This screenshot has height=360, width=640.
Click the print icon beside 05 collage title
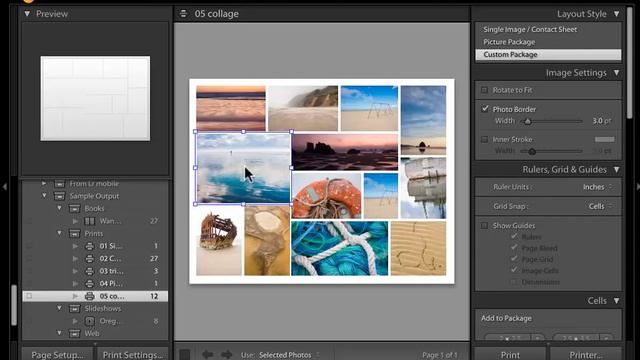[183, 13]
